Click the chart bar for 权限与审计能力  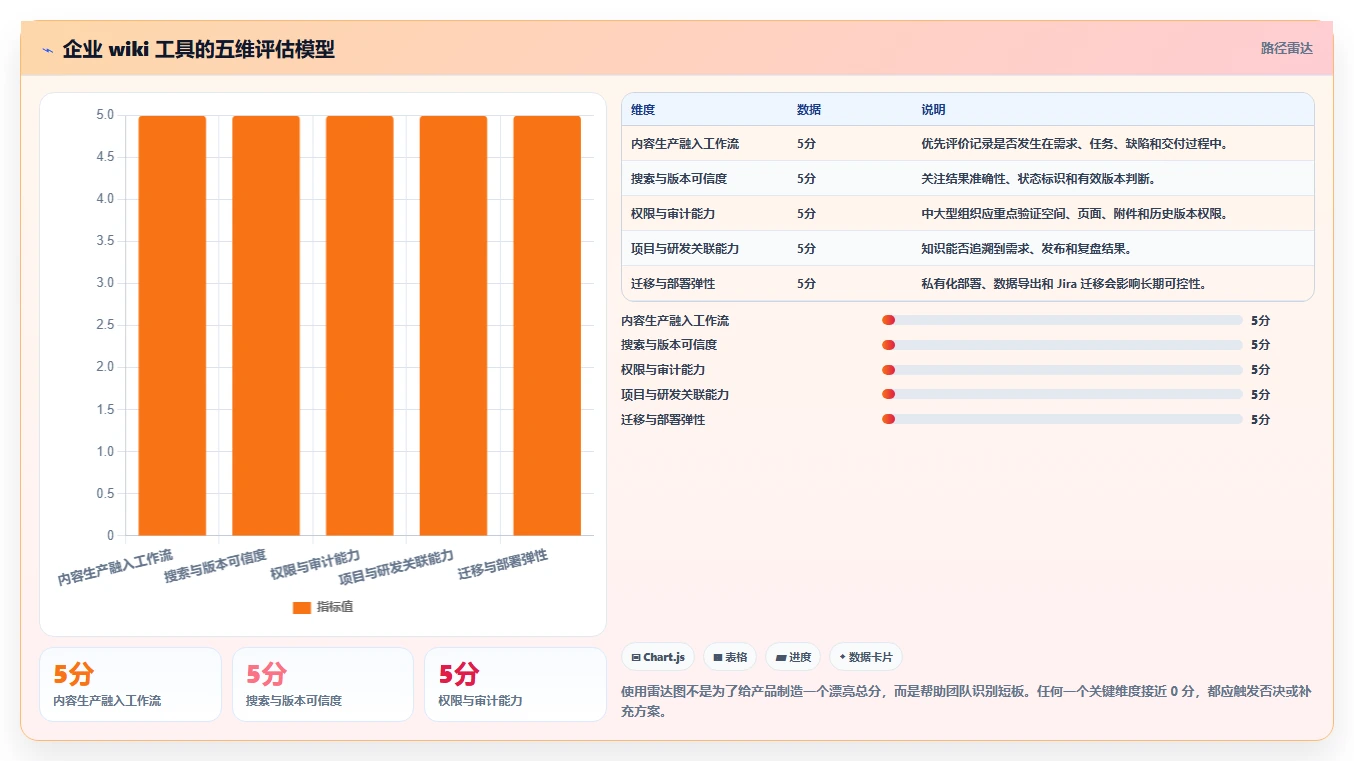[360, 325]
